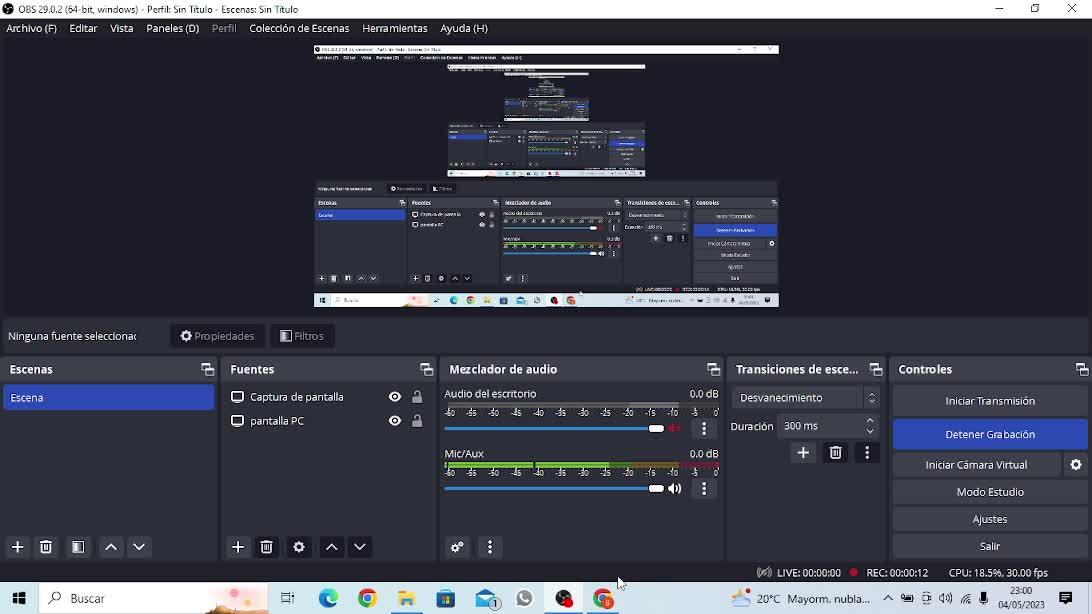
Task: Move scene up arrow in Escenas
Action: pyautogui.click(x=111, y=547)
